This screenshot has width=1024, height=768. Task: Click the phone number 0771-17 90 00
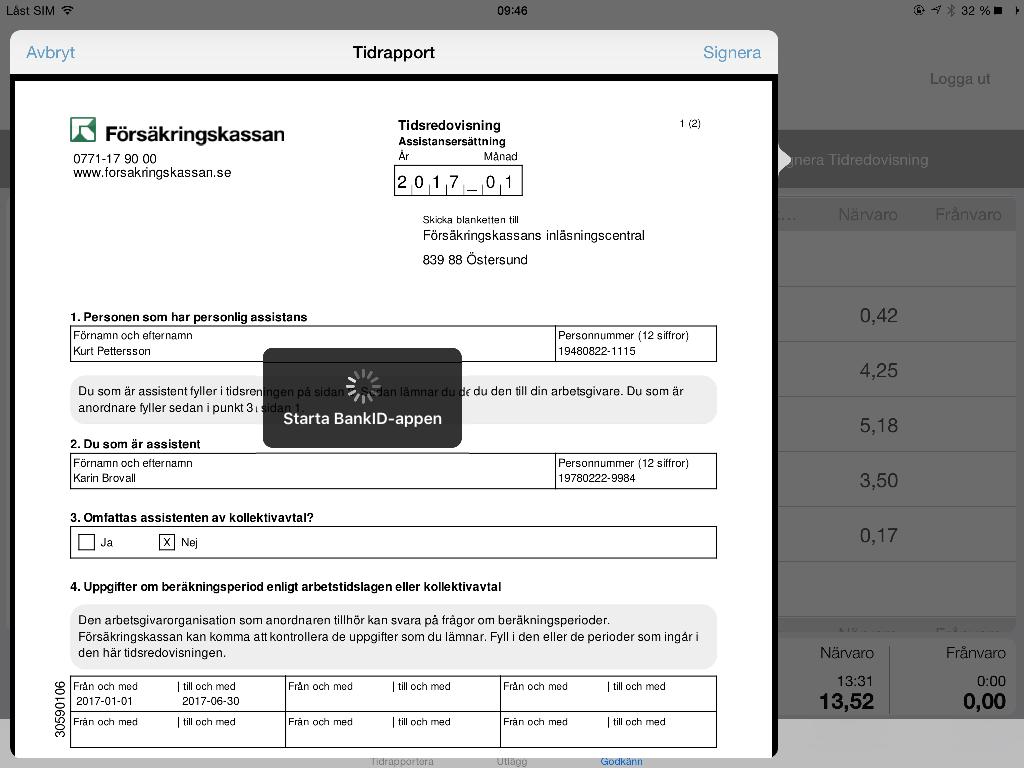[115, 159]
